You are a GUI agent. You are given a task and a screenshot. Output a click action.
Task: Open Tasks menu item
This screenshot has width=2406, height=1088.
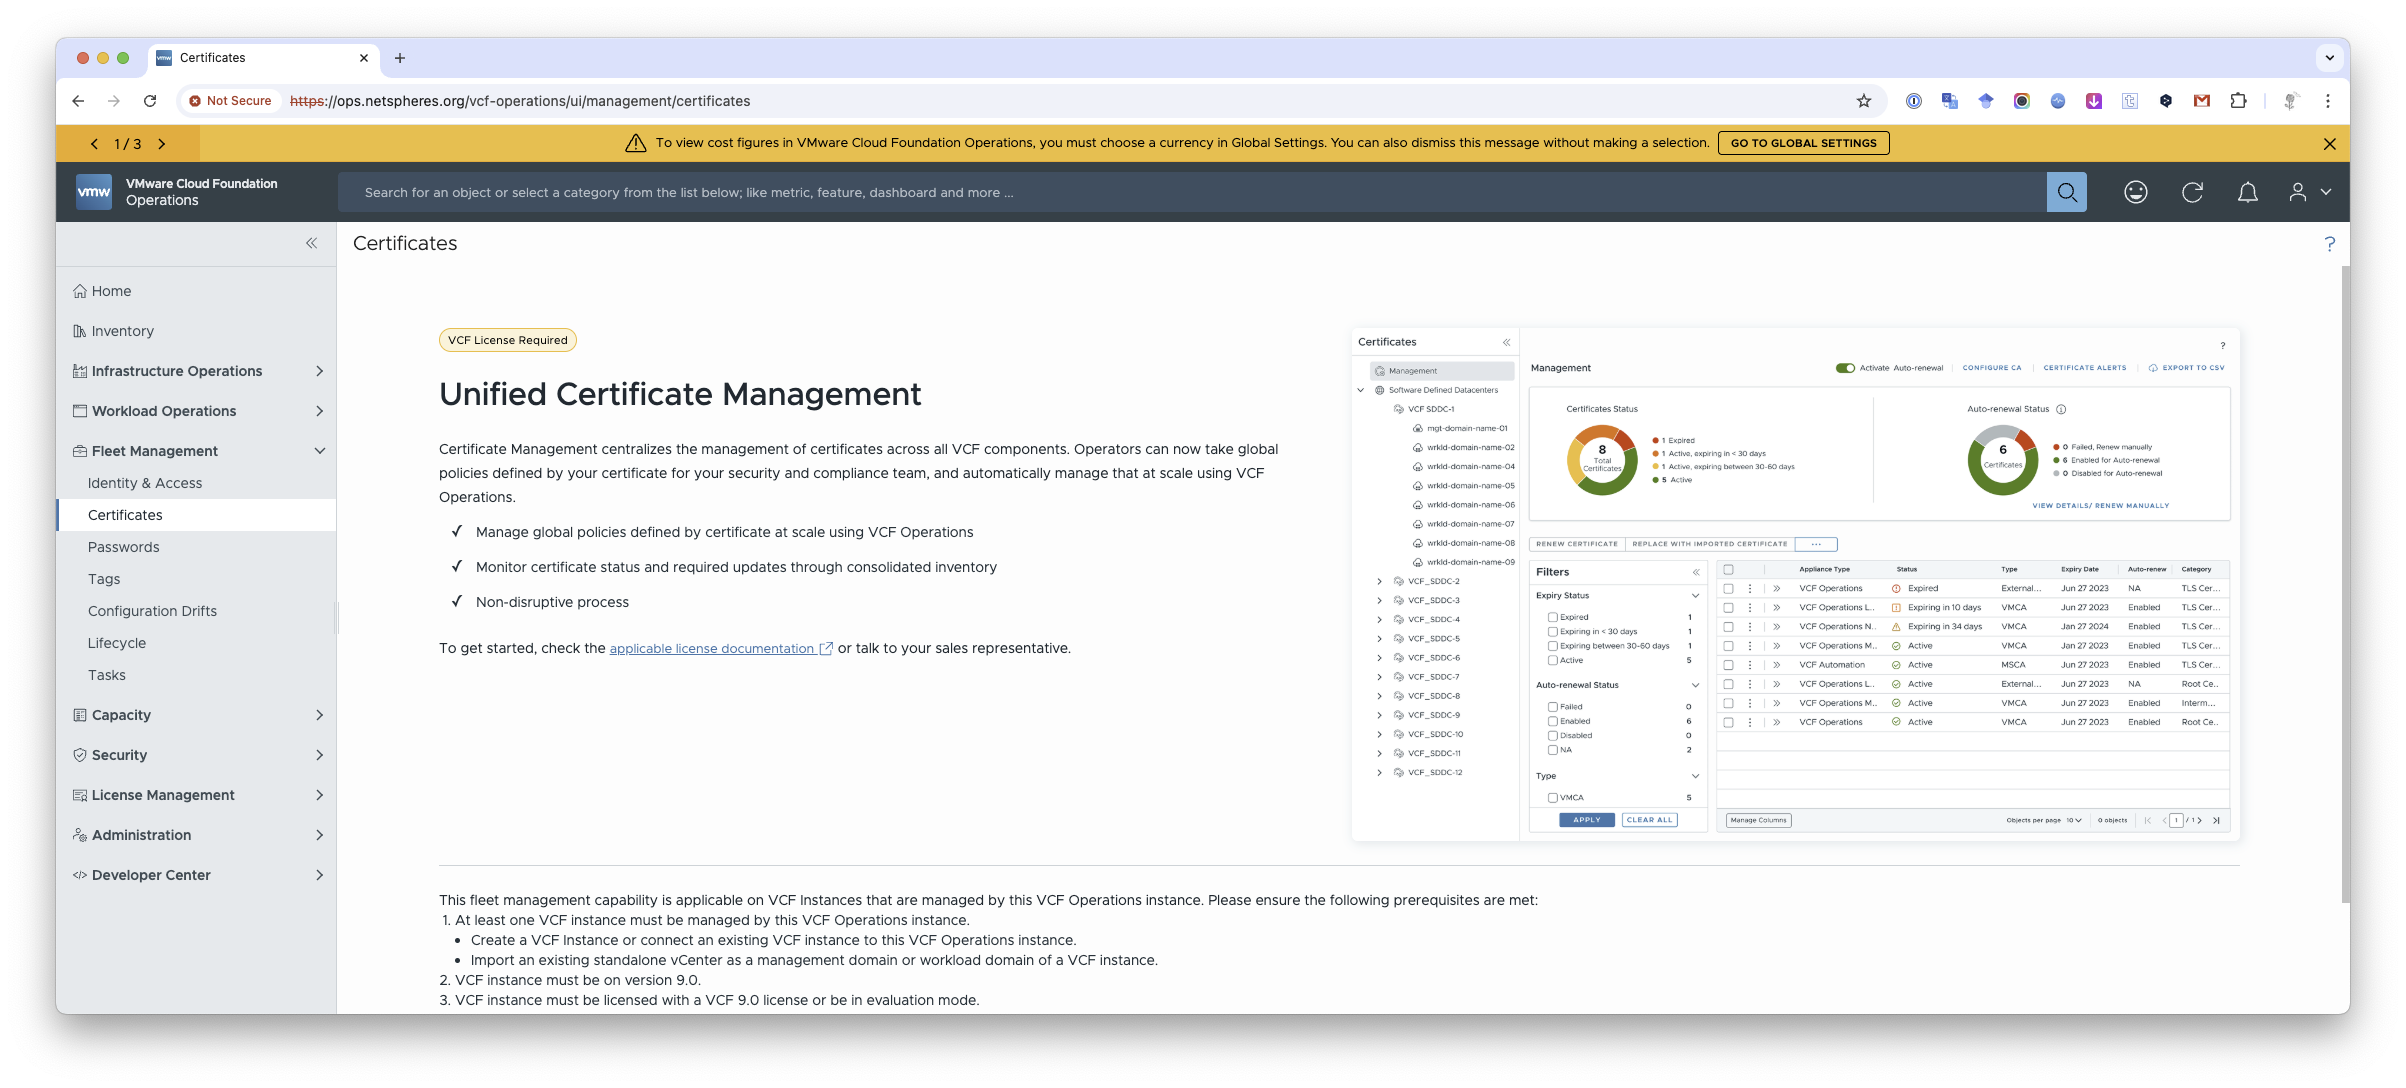coord(196,675)
